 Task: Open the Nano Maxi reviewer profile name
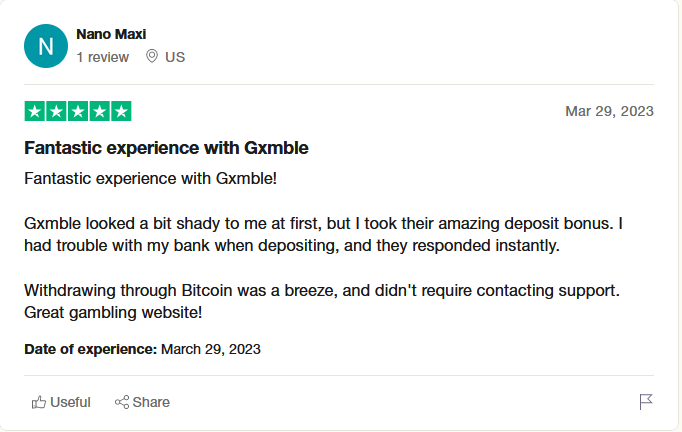coord(111,35)
